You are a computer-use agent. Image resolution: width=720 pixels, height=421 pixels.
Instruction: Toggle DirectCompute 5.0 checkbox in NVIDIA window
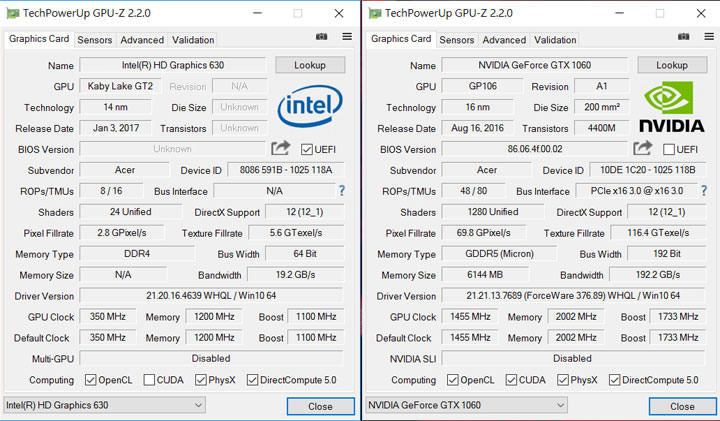pyautogui.click(x=613, y=380)
